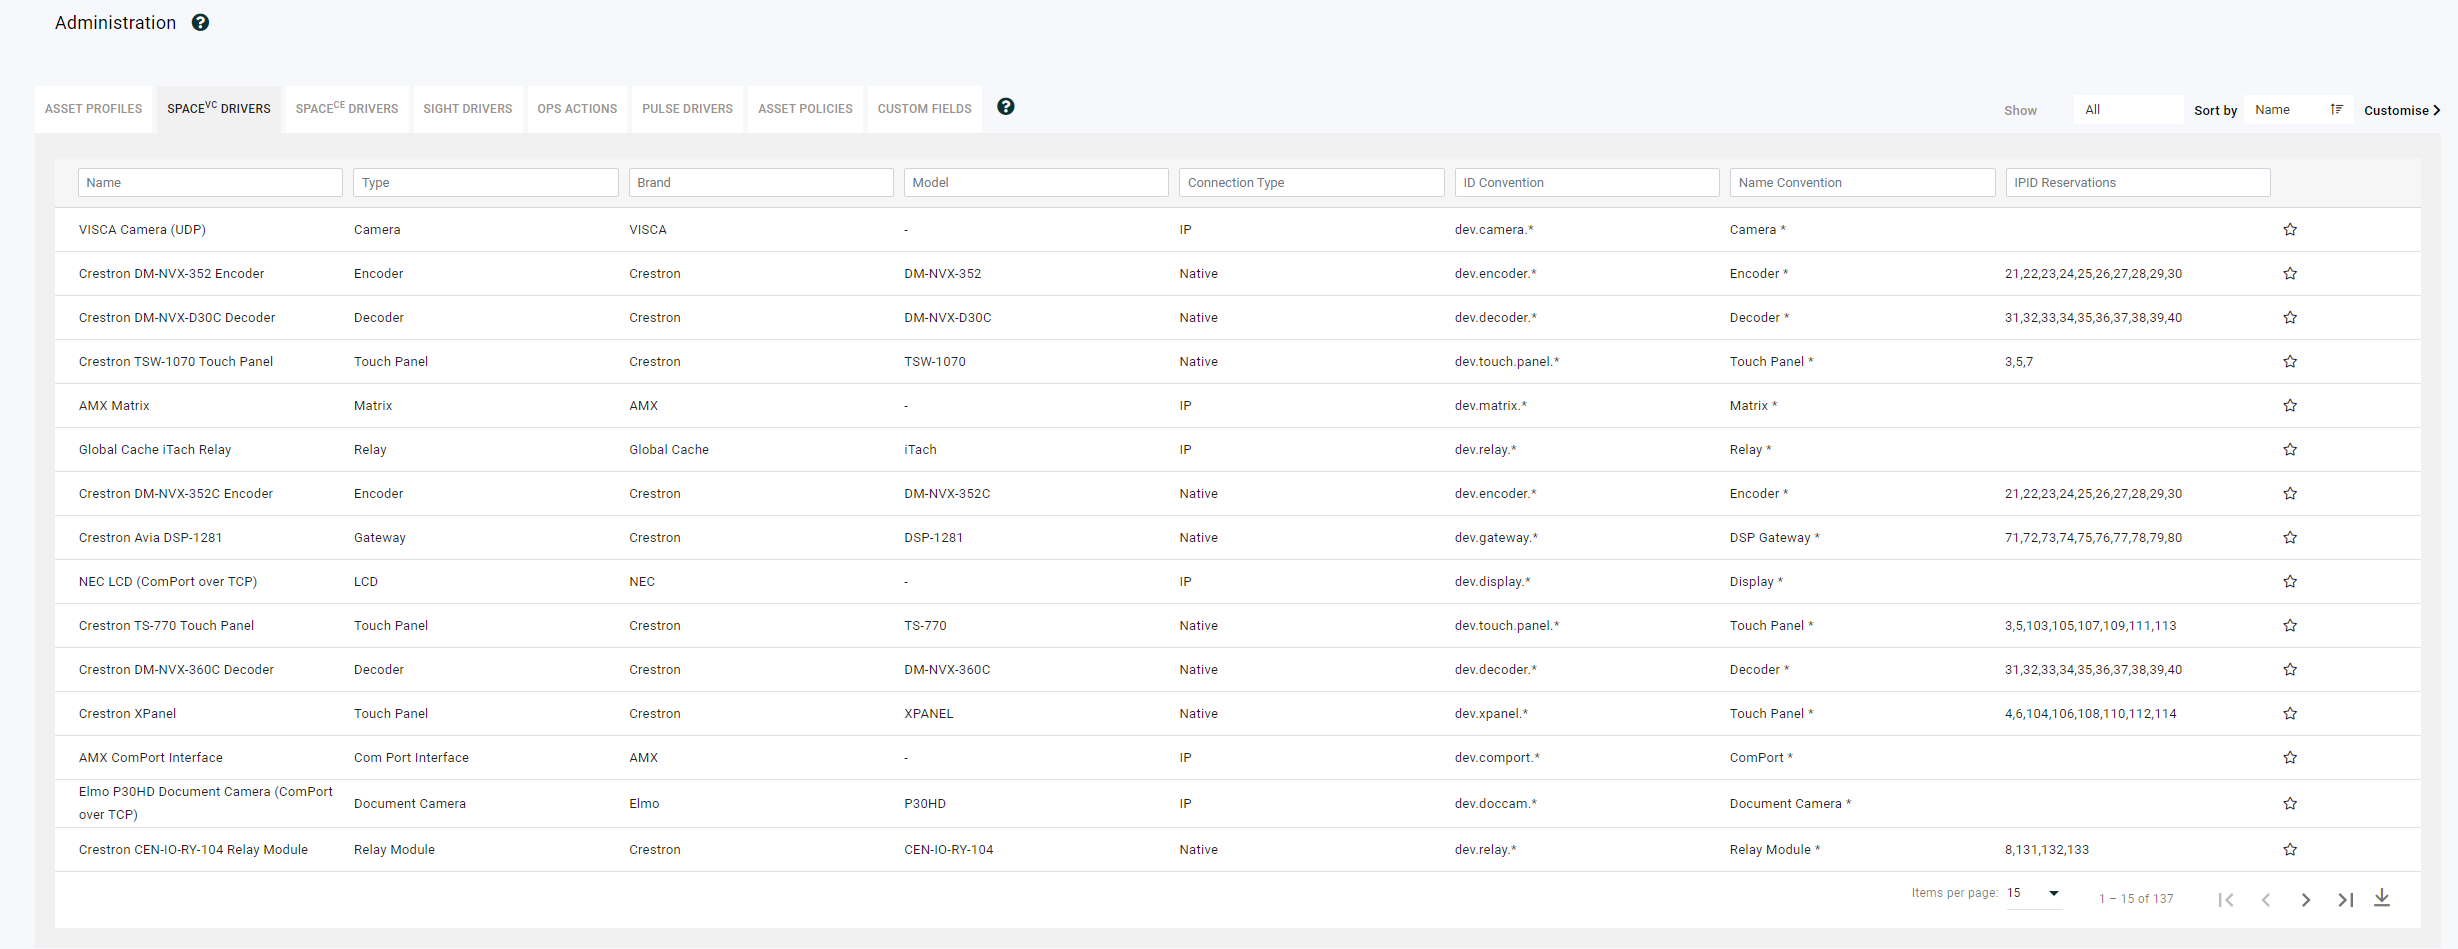Viewport: 2458px width, 949px height.
Task: Click model cell DM-NVX-360C
Action: pos(947,669)
